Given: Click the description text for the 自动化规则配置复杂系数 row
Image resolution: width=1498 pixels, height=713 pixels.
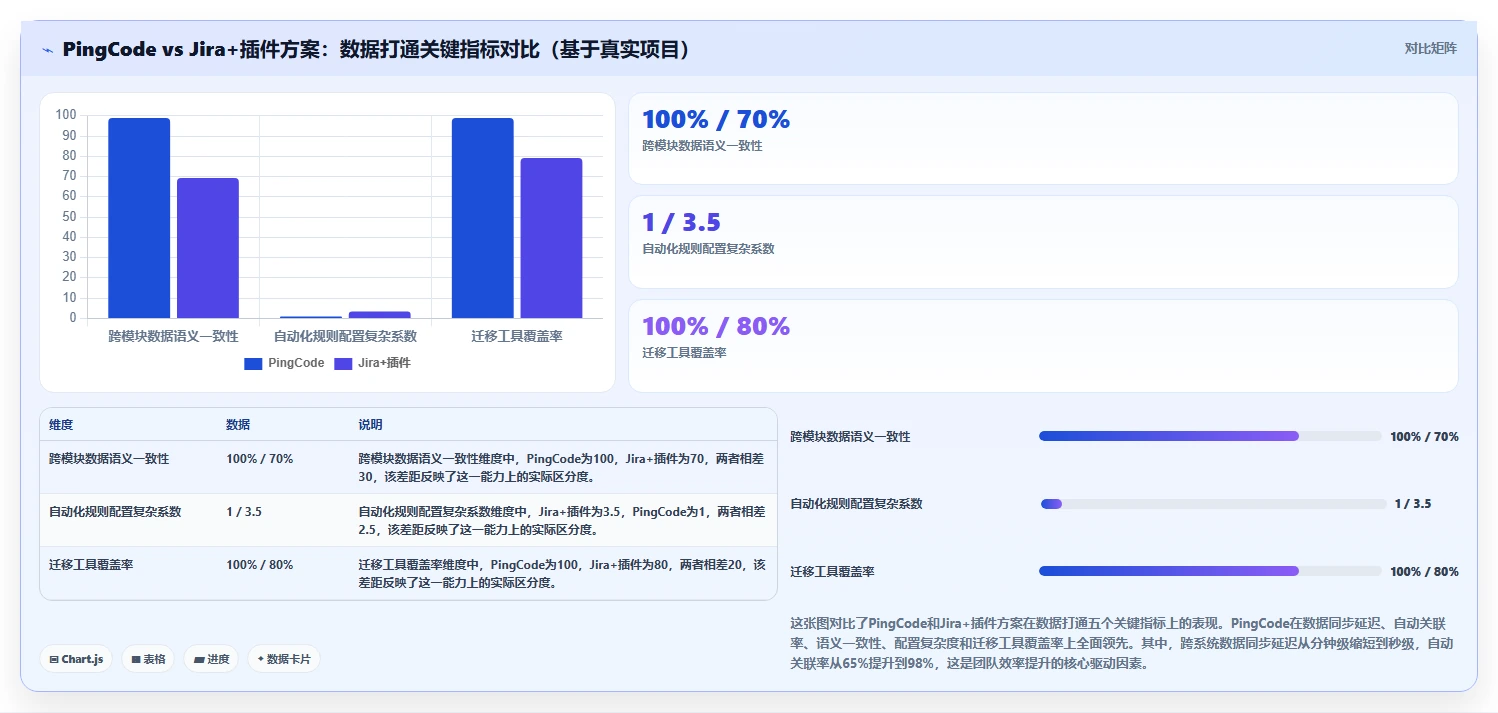Looking at the screenshot, I should pos(562,521).
